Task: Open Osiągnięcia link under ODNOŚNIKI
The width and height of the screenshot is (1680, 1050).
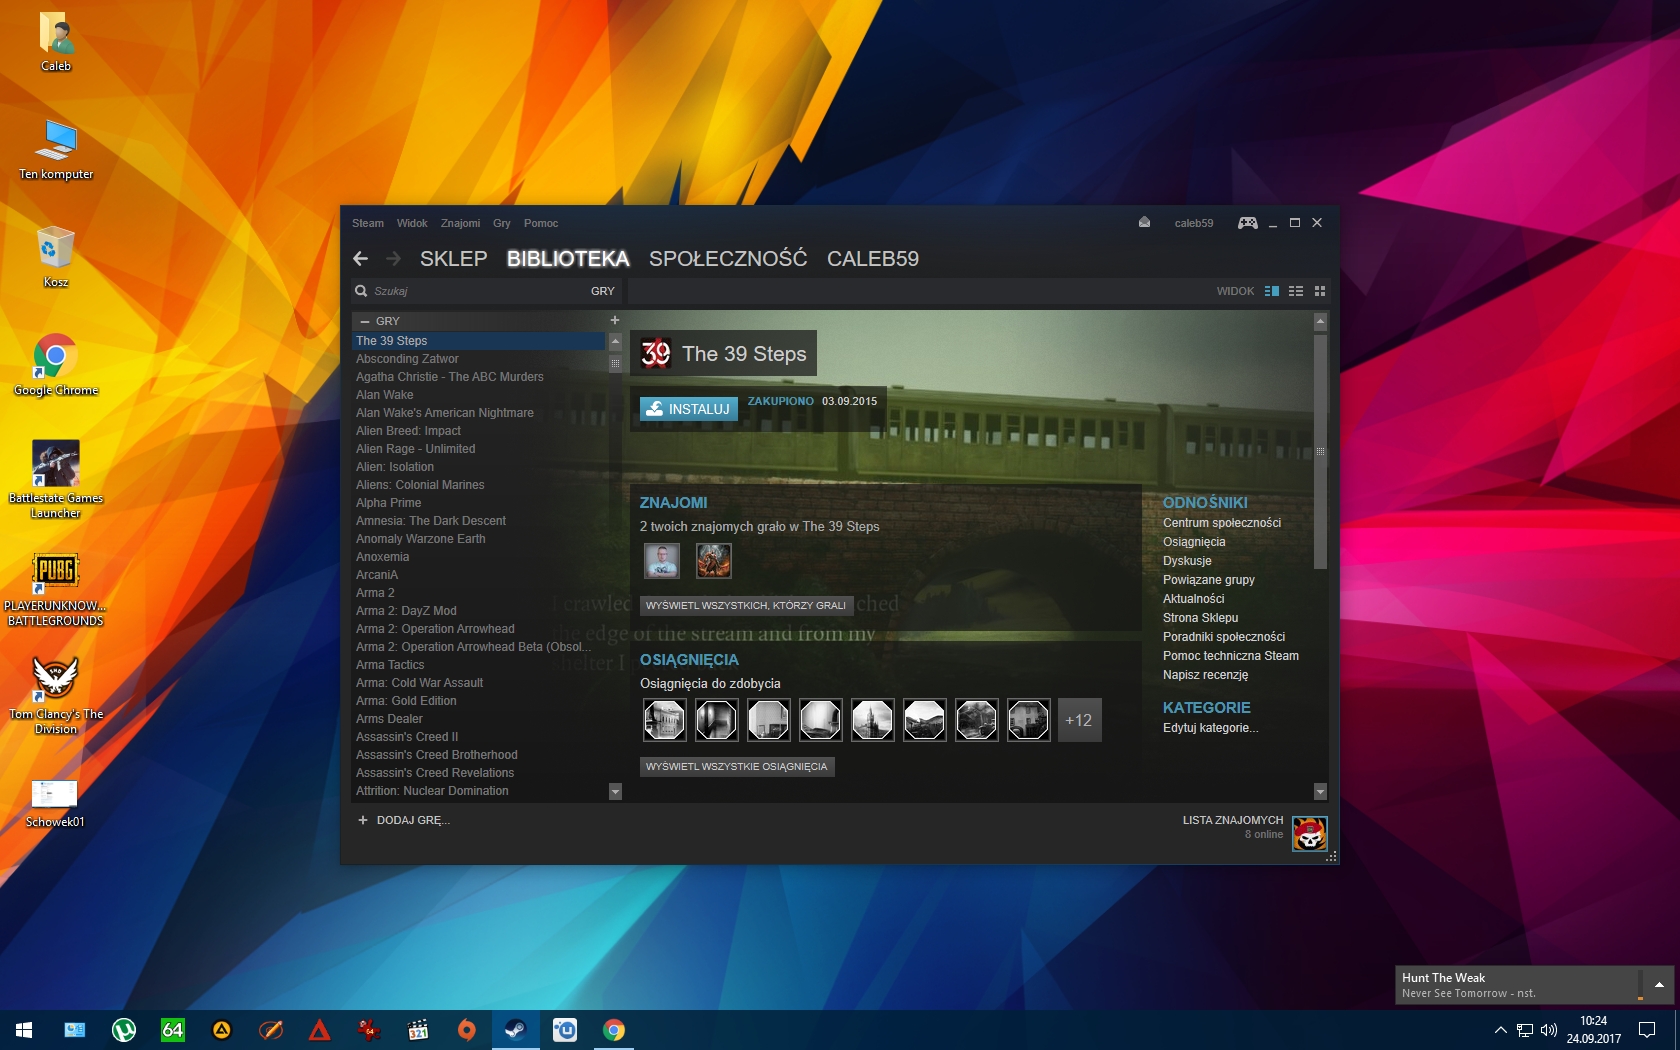Action: (x=1194, y=542)
